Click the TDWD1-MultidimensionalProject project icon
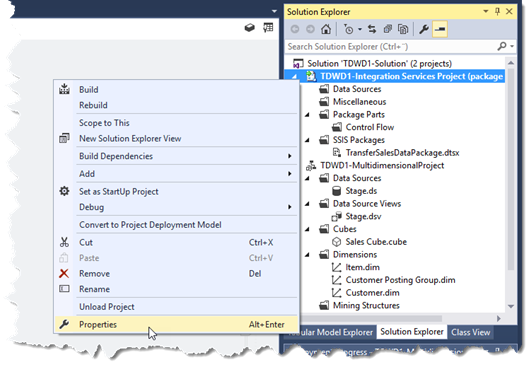Viewport: 529px width, 372px height. [311, 166]
